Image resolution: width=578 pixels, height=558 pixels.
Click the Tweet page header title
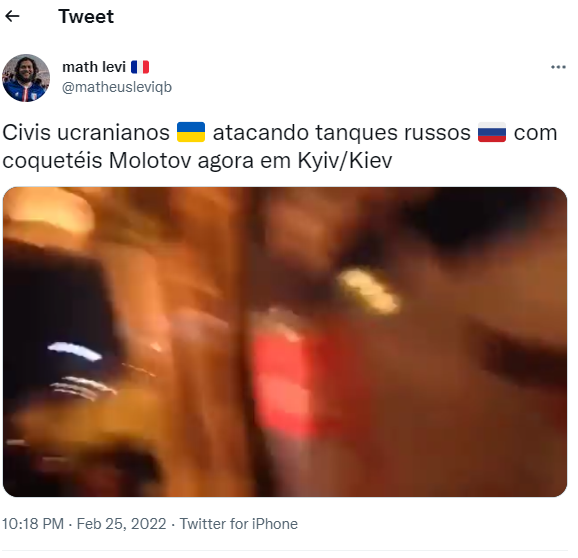pos(86,17)
